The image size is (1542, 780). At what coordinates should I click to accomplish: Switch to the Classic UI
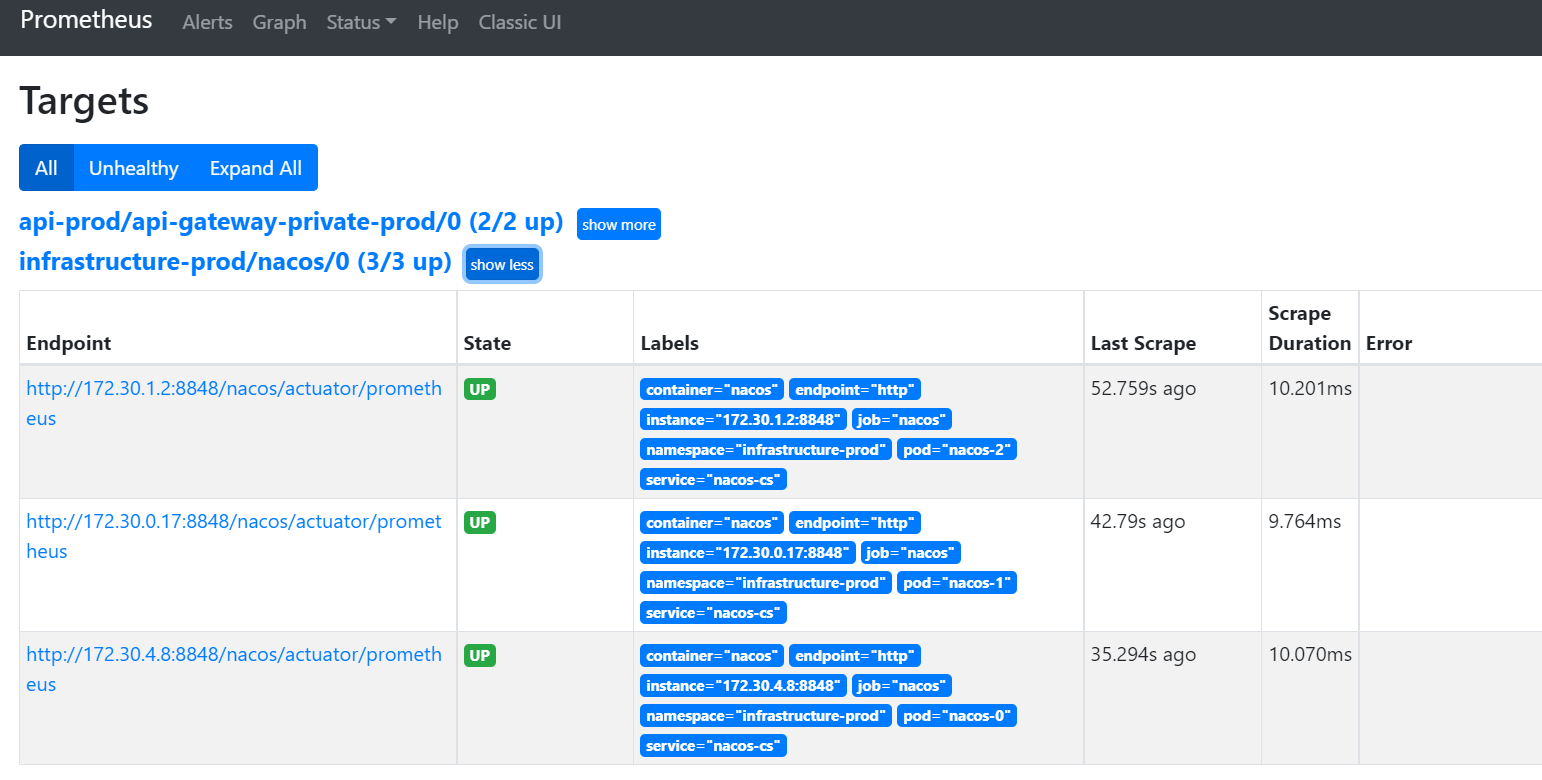point(520,22)
